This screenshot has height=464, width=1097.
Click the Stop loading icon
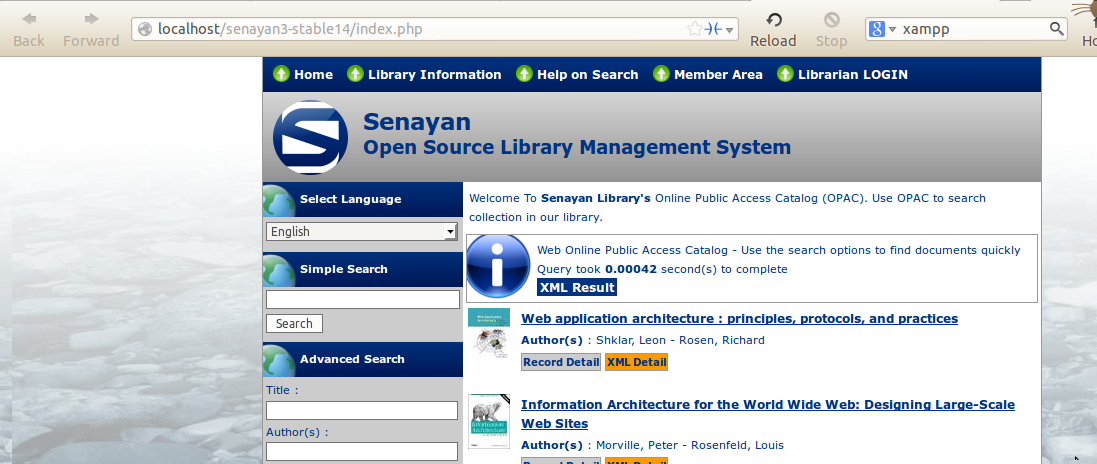pos(831,20)
